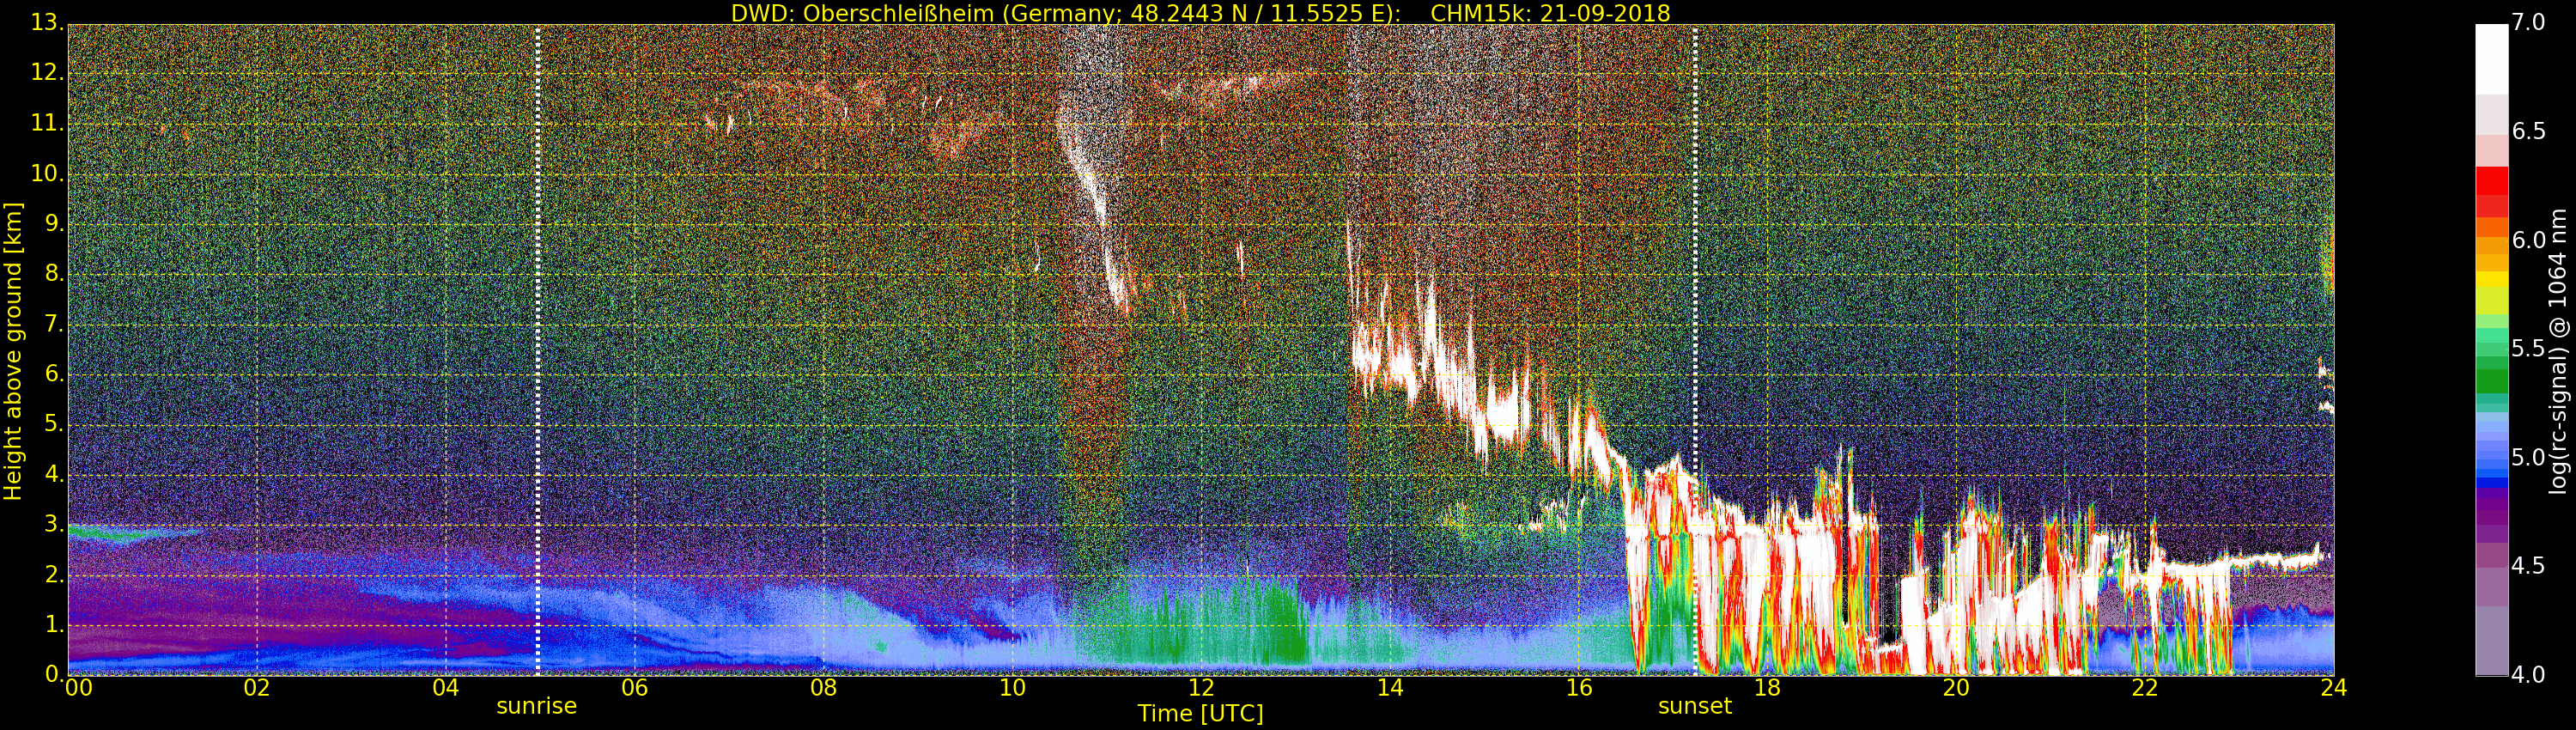Click the colorbar tick label '6.5'
This screenshot has width=2576, height=730.
coord(2528,131)
